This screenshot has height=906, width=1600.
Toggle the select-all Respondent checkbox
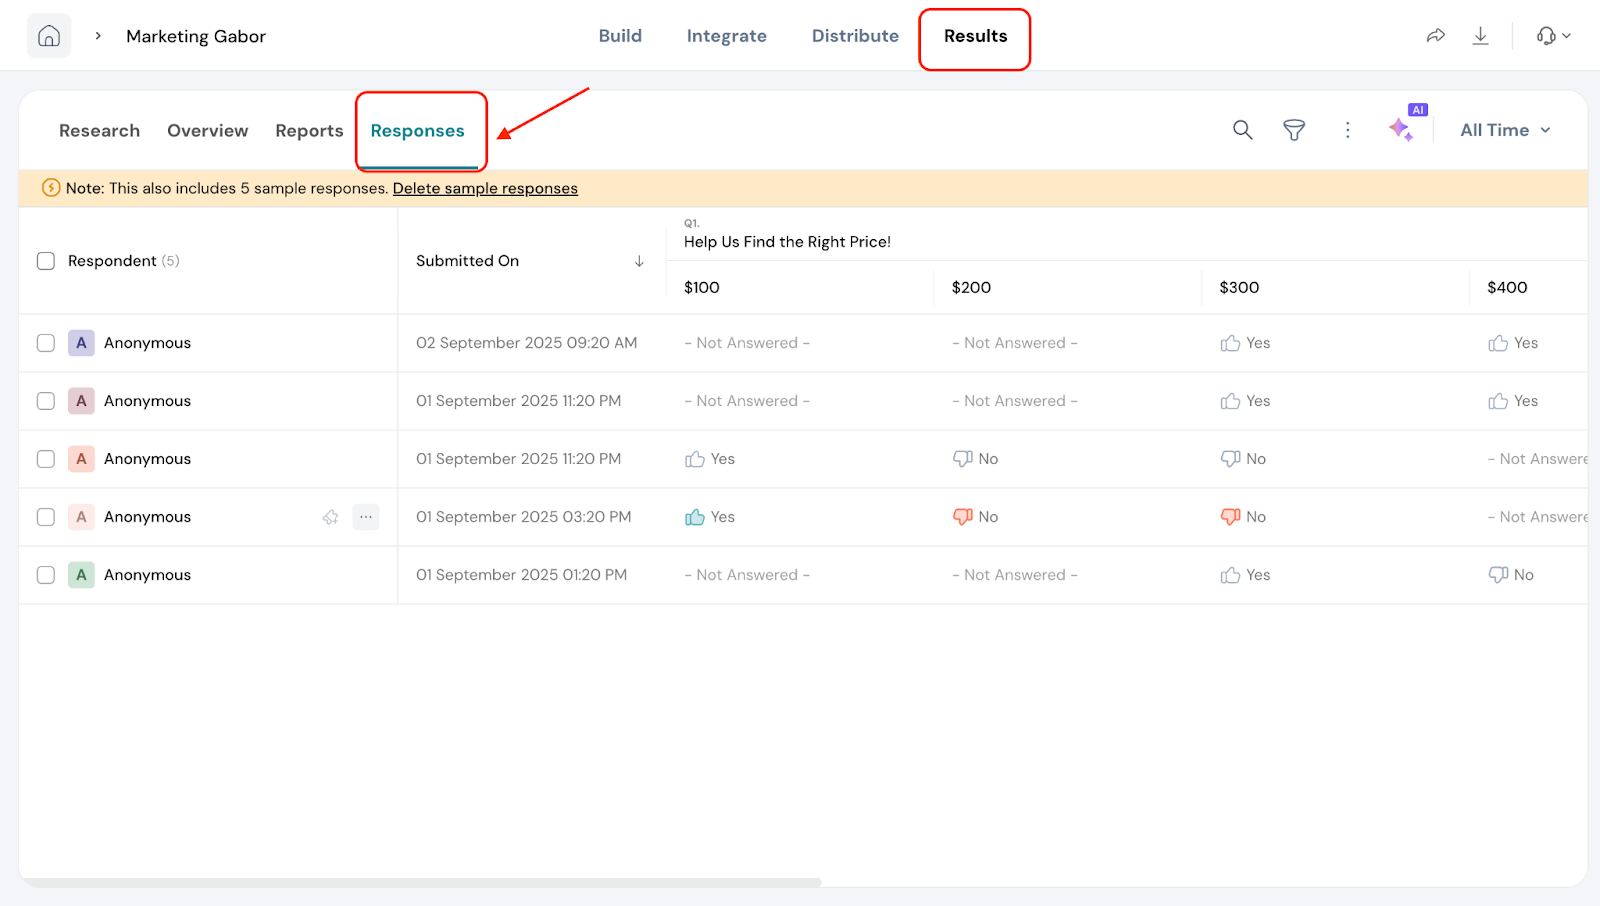(46, 261)
